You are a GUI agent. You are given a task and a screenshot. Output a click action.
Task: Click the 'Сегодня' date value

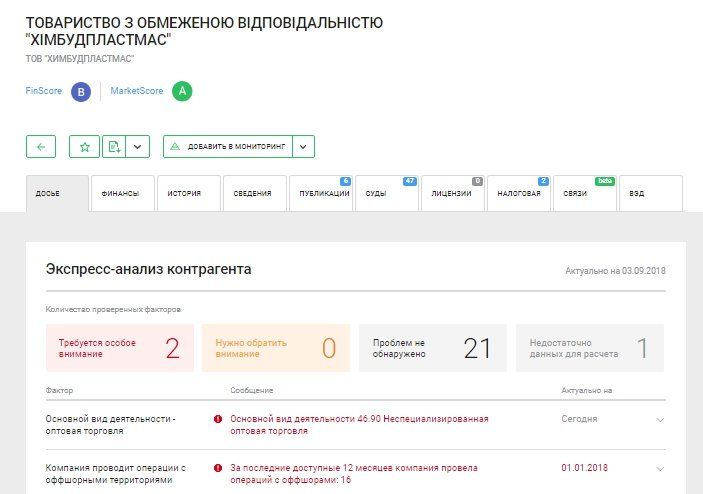click(x=579, y=419)
